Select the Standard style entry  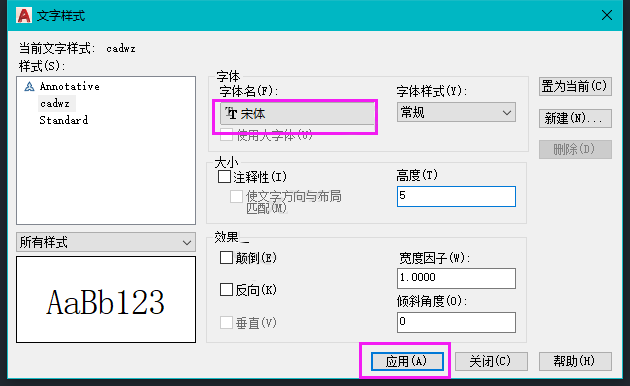coord(63,120)
